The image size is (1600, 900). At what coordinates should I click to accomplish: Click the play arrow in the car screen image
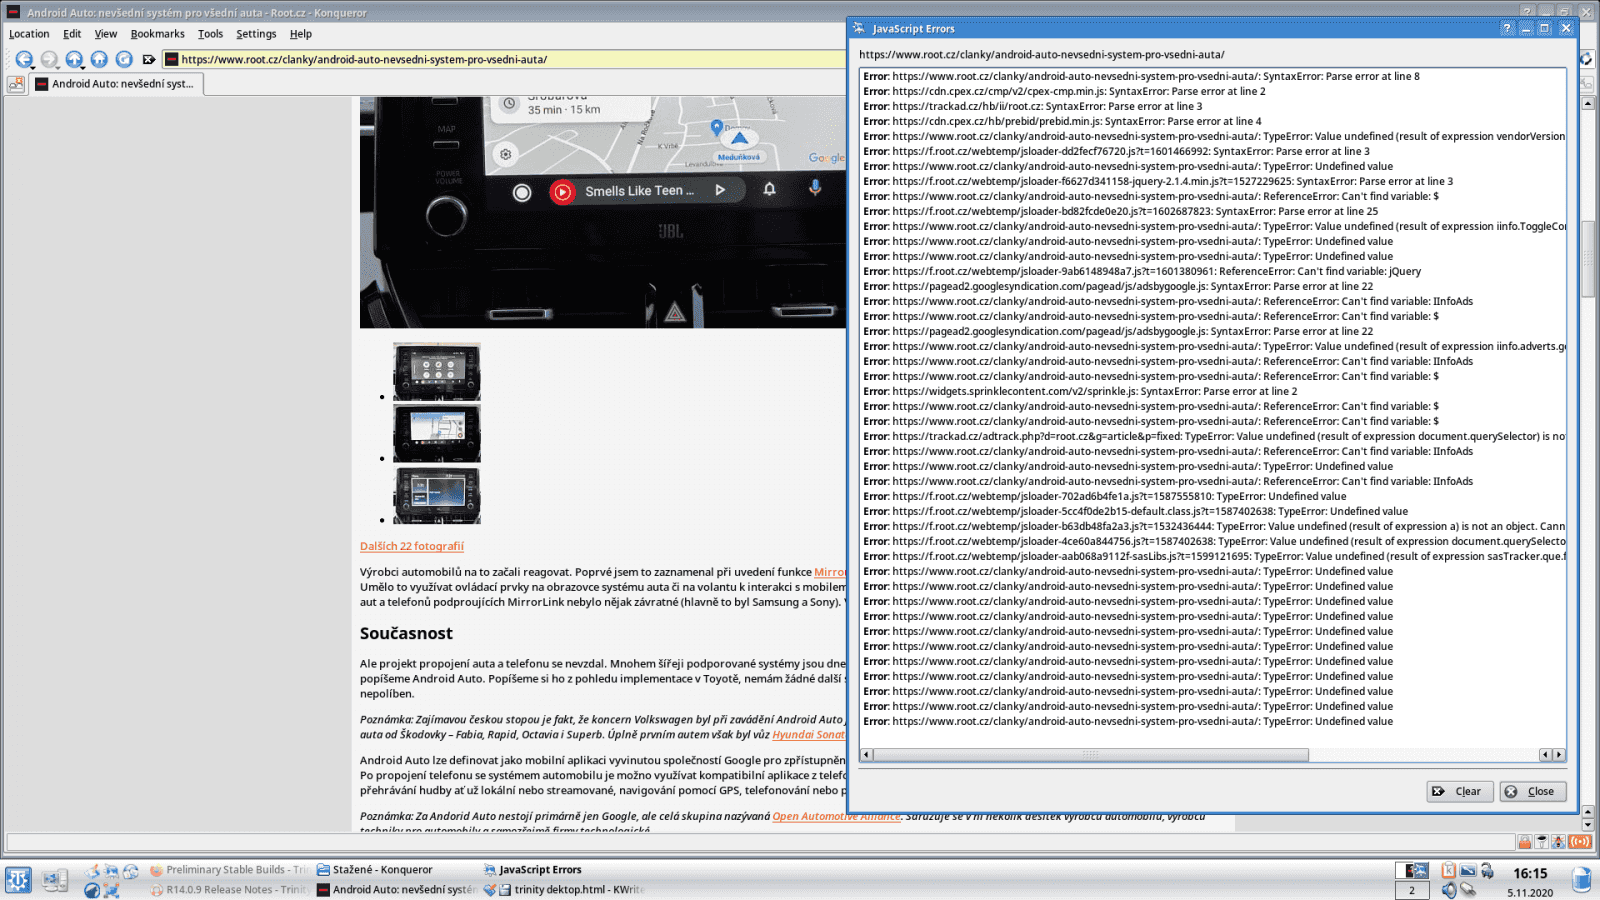[720, 190]
